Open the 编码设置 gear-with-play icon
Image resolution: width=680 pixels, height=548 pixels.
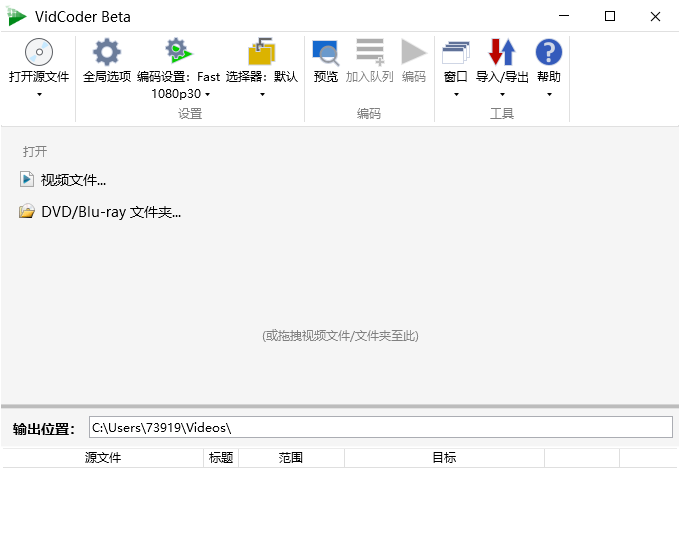point(178,51)
